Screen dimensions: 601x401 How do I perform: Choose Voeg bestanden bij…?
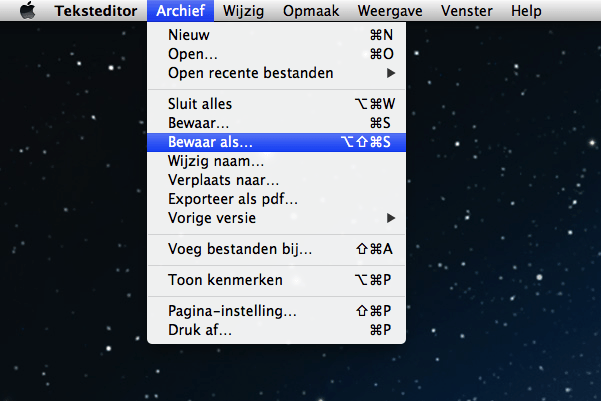point(276,249)
